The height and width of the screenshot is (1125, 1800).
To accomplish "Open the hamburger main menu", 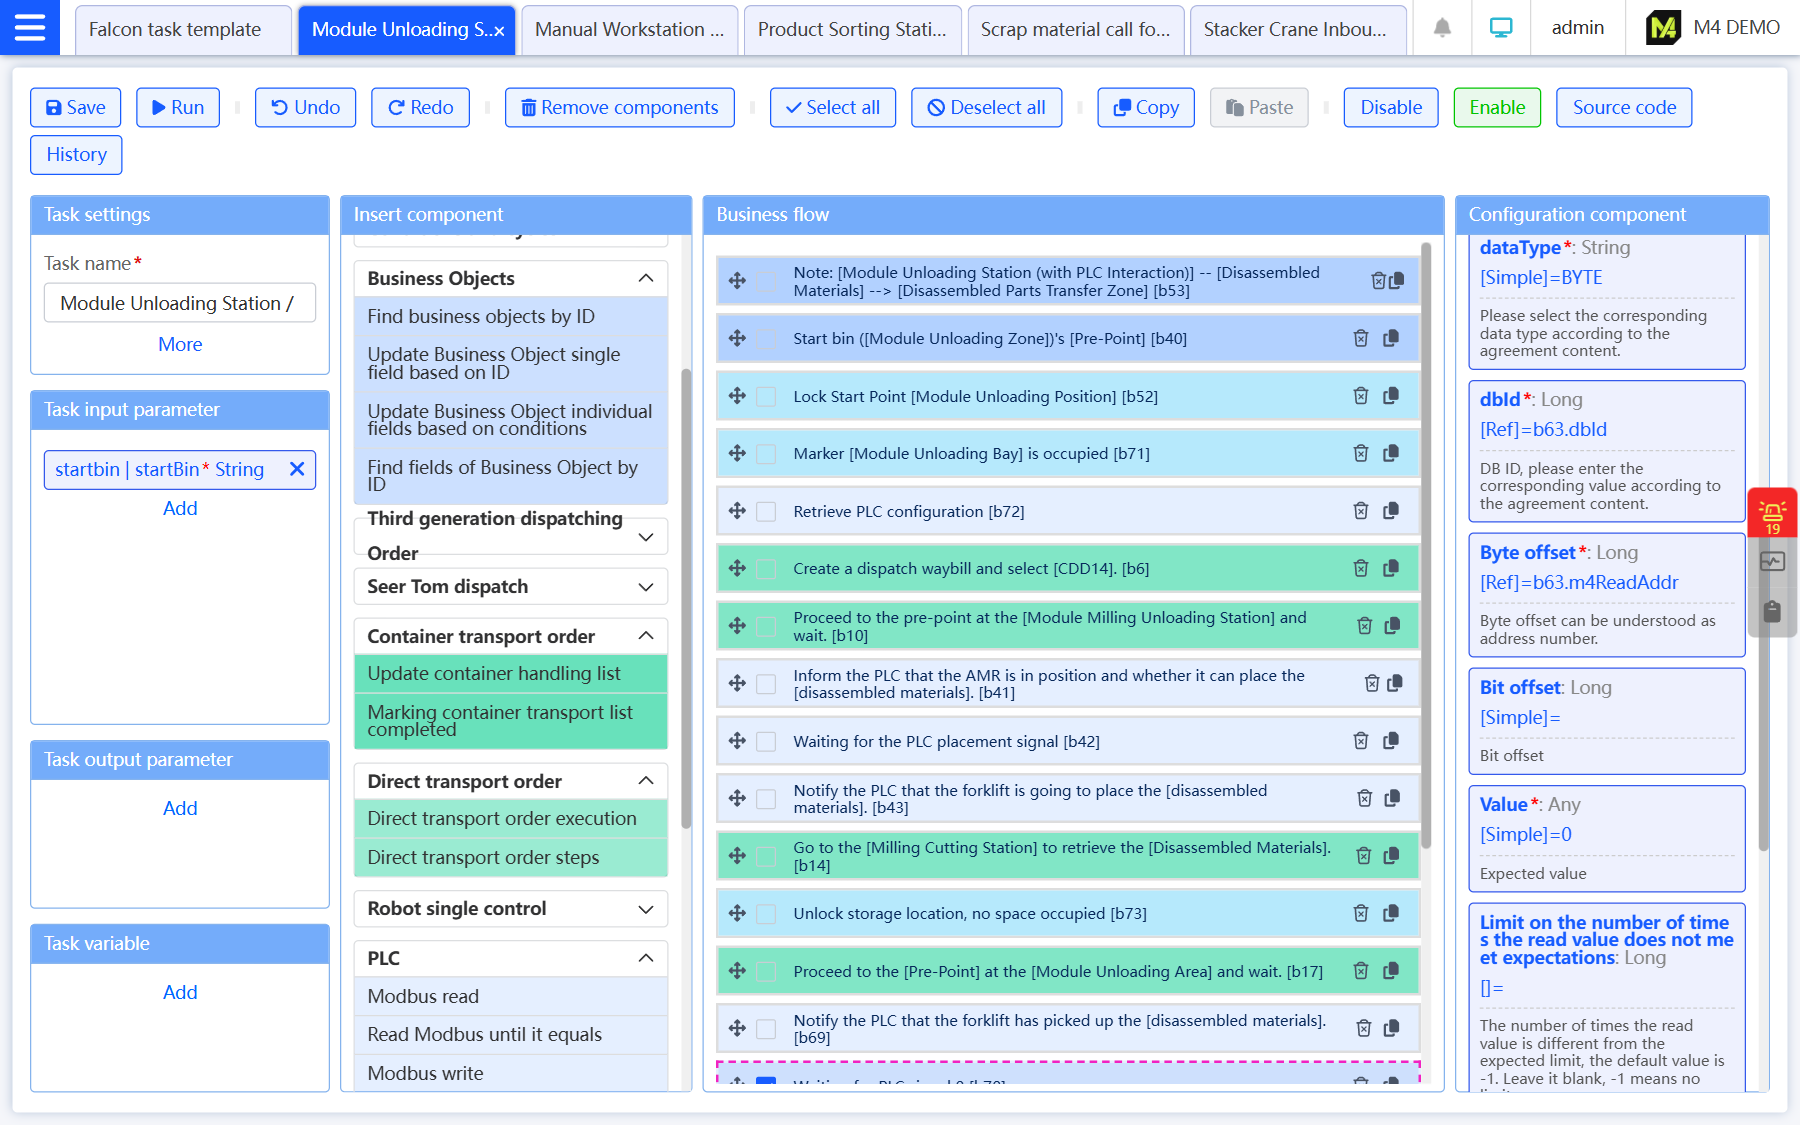I will (30, 28).
